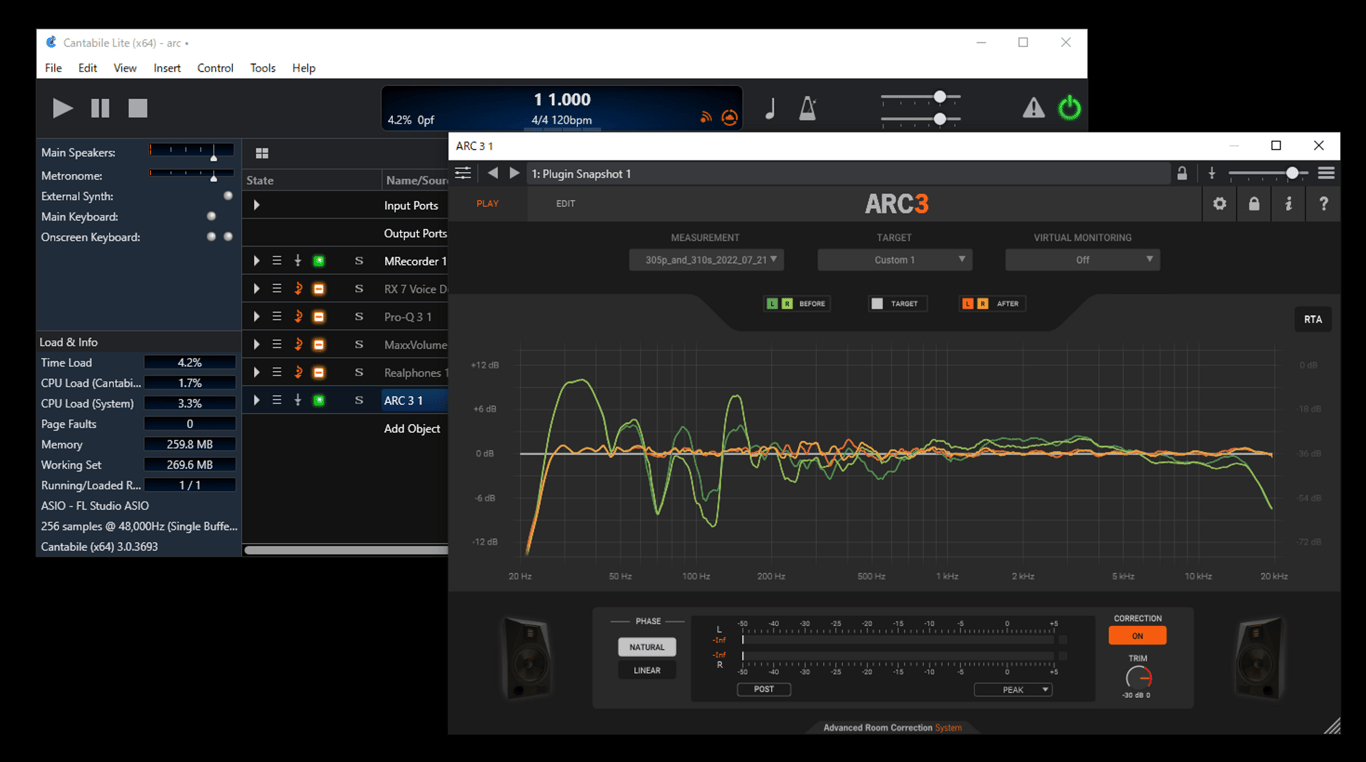Screen dimensions: 1366x762
Task: Toggle the AFTER curve display
Action: coord(992,304)
